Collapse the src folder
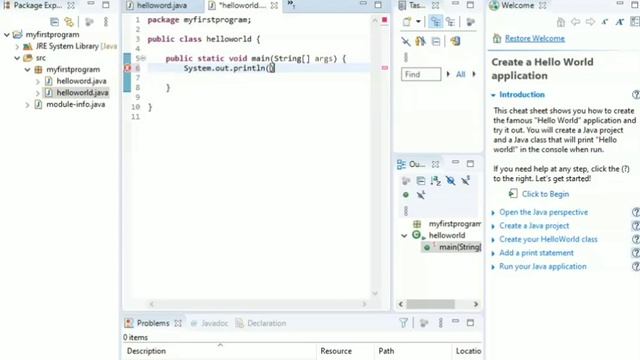640x360 pixels. (17, 58)
